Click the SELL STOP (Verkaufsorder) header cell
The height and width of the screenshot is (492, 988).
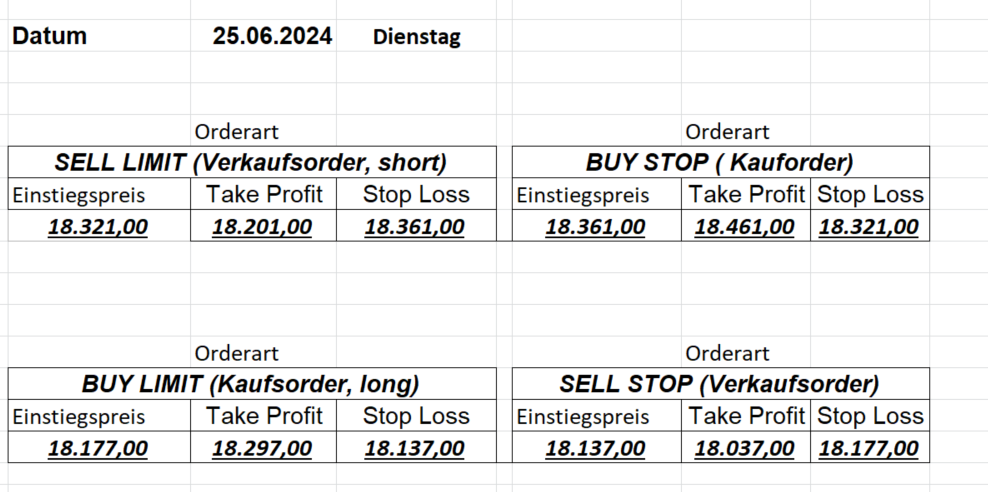[719, 384]
